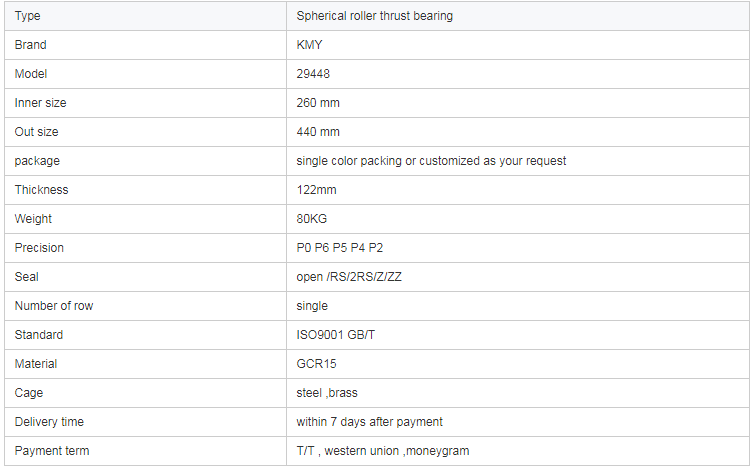Click the 'steel ,brass' cage value

[327, 393]
